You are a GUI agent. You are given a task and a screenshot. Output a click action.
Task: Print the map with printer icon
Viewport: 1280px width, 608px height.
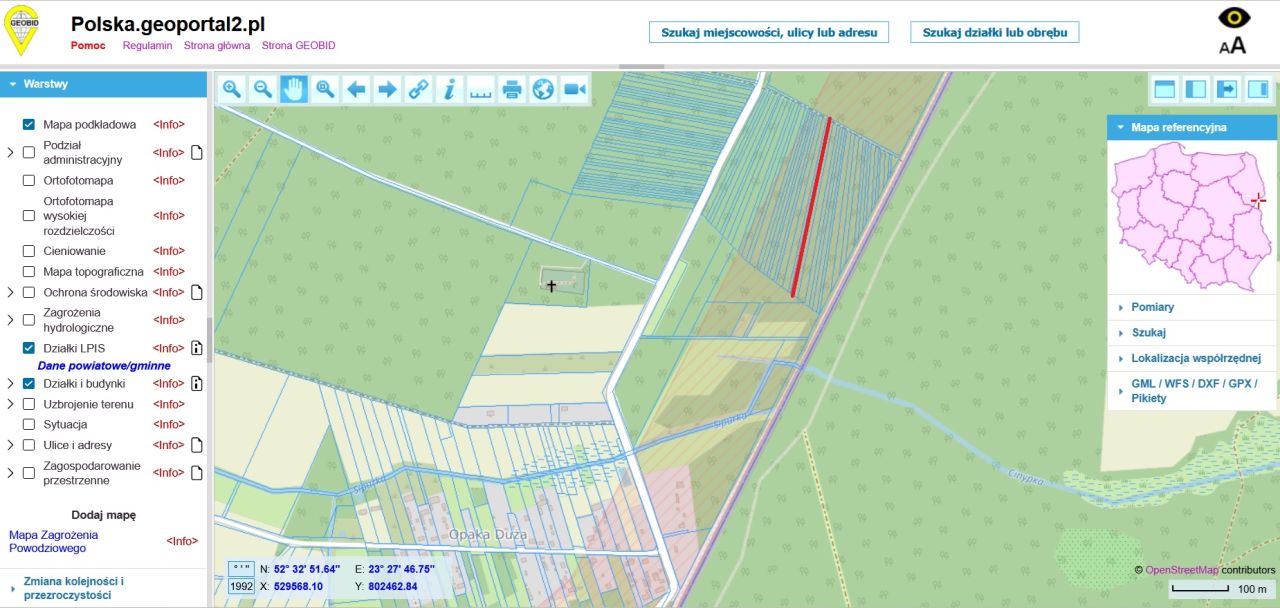[512, 89]
